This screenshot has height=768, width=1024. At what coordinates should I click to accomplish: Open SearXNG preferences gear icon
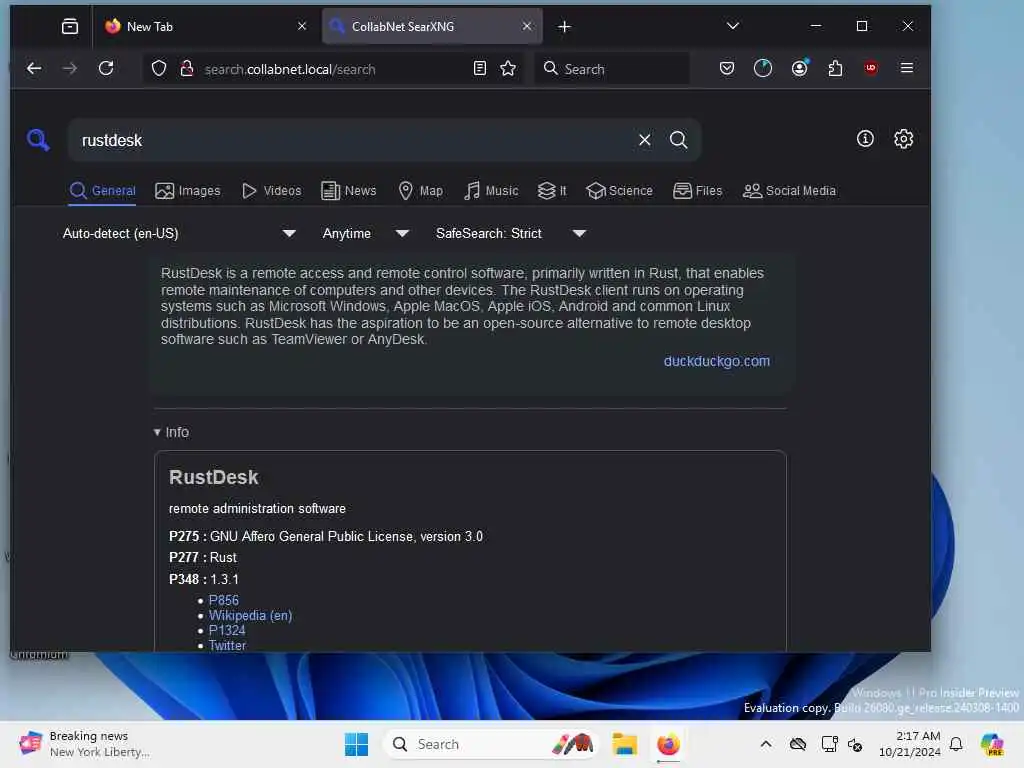click(x=903, y=138)
